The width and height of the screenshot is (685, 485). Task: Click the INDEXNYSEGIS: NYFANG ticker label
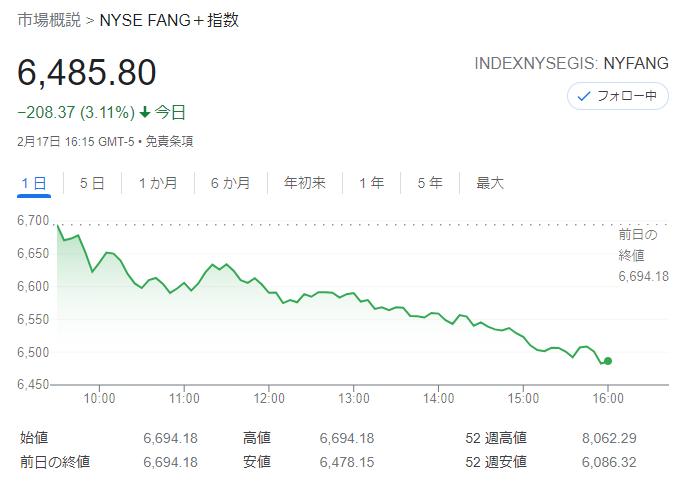pos(571,63)
